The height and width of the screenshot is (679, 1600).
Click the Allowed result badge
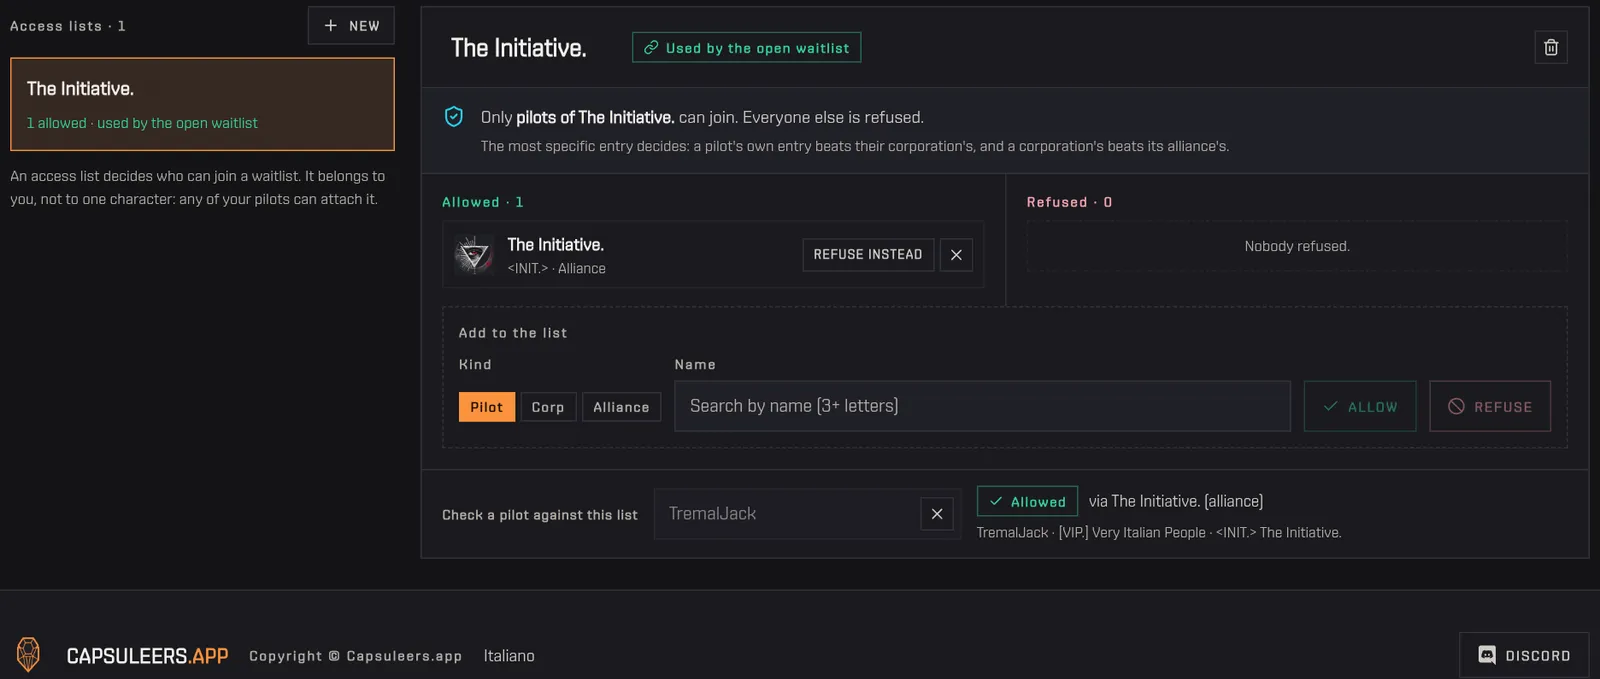(x=1027, y=501)
